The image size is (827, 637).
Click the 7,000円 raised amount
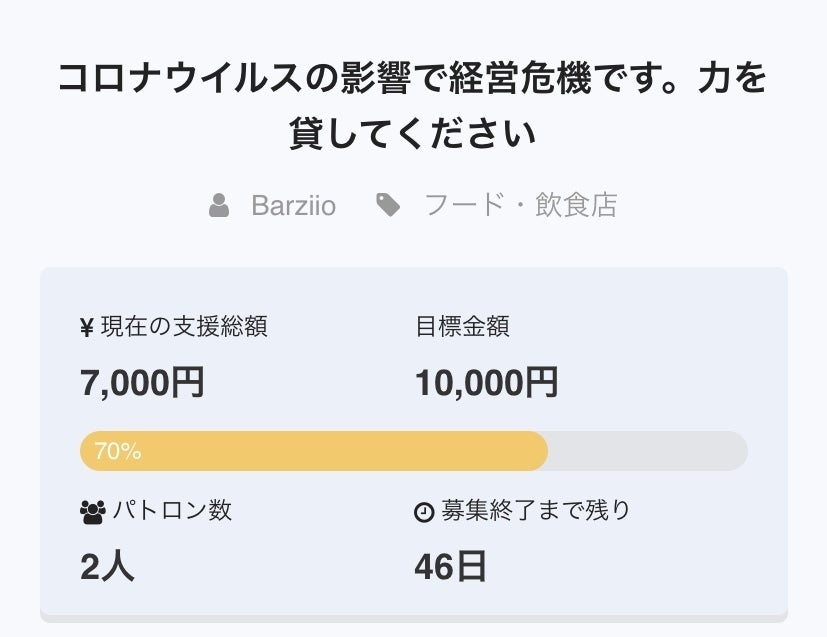pos(142,382)
